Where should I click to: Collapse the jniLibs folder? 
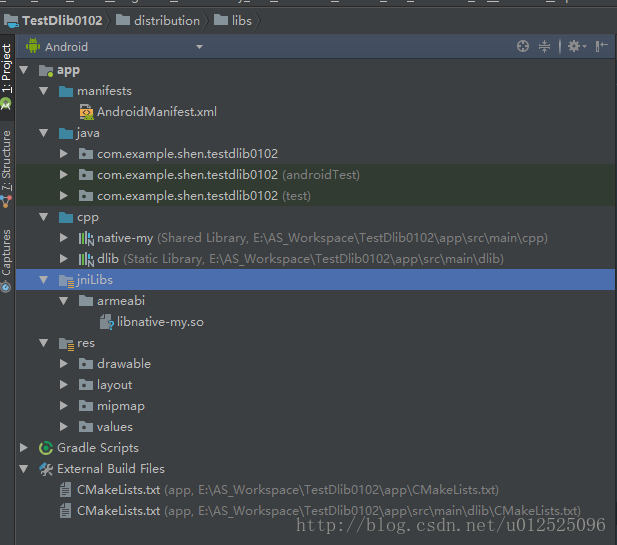tap(44, 280)
